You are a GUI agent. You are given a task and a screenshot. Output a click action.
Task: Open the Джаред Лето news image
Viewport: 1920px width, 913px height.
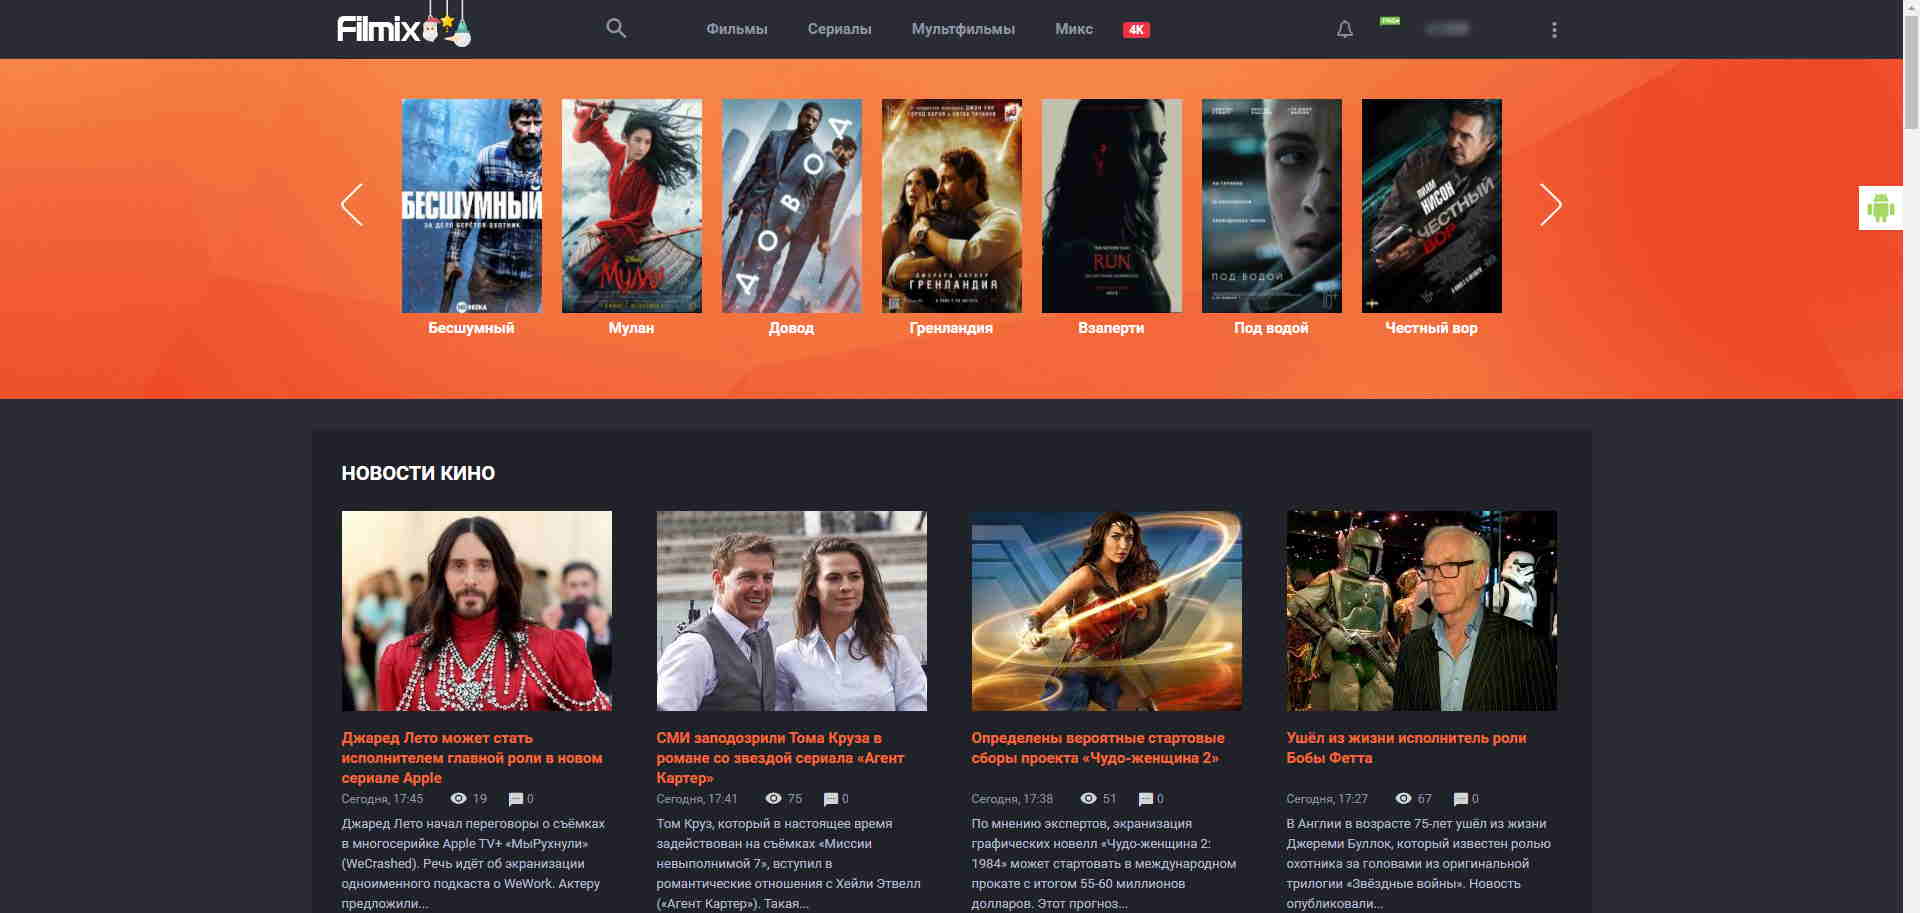[477, 611]
